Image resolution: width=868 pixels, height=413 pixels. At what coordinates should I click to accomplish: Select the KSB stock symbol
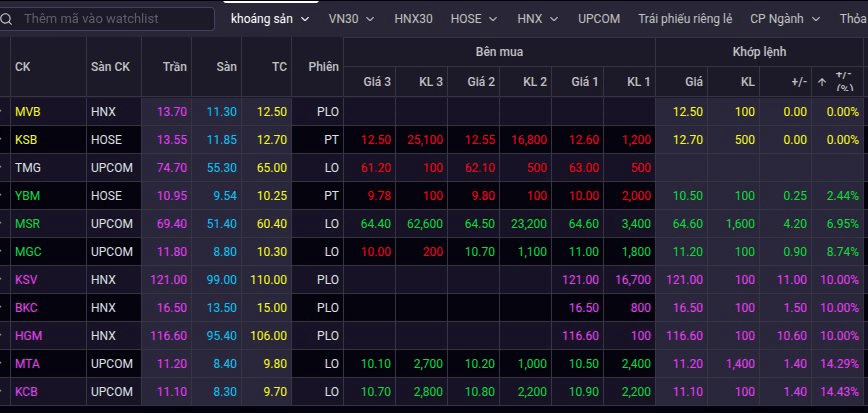[26, 140]
